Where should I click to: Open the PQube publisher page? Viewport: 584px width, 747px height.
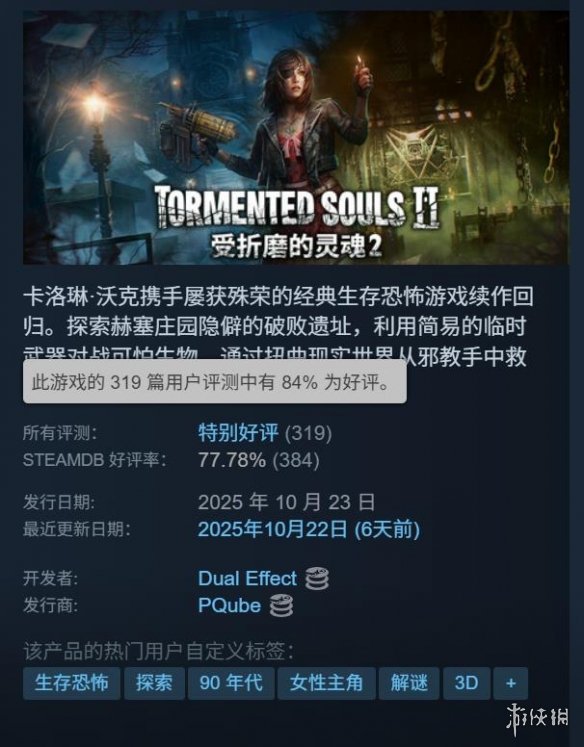230,606
